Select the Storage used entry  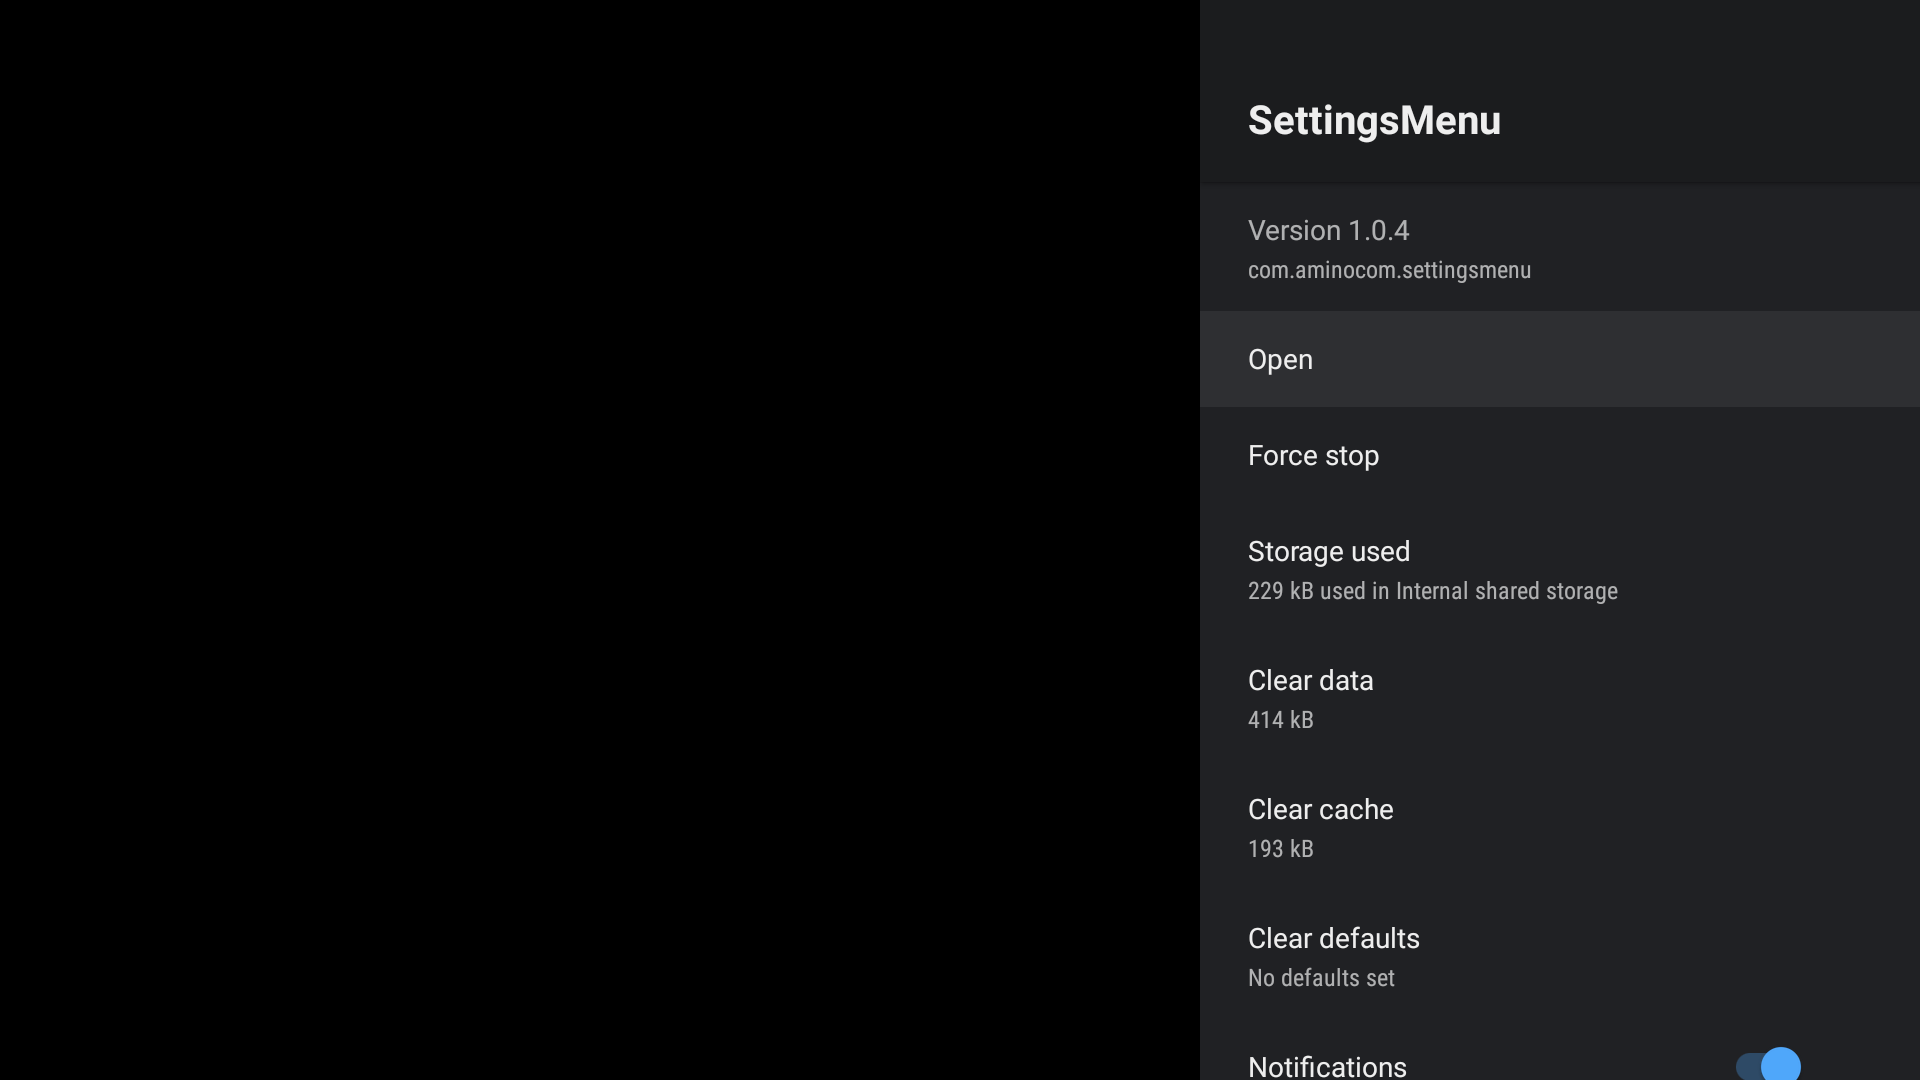(x=1560, y=569)
